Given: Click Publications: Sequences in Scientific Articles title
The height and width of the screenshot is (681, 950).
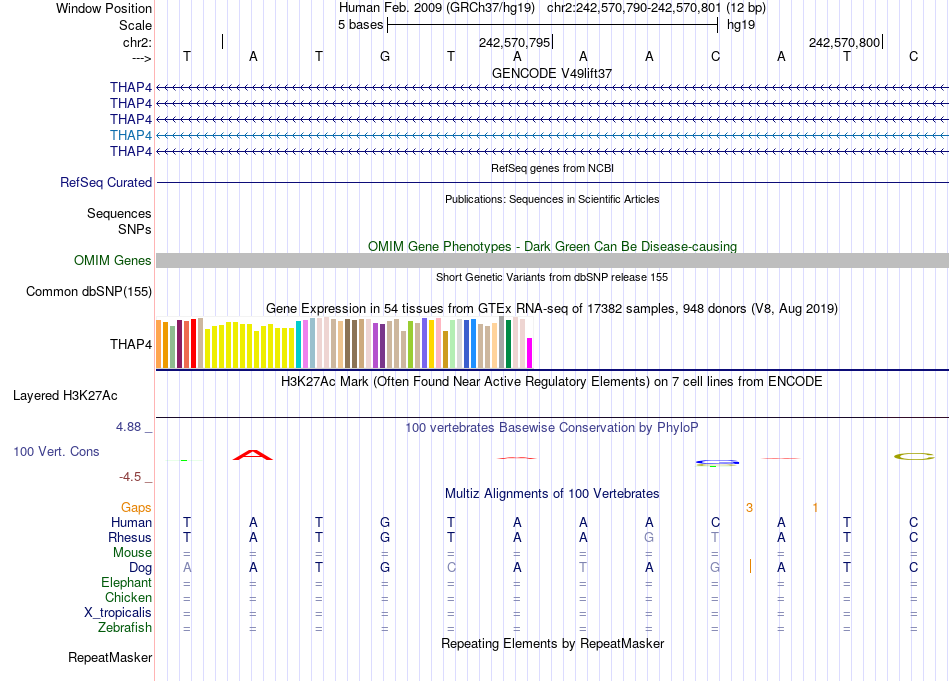Looking at the screenshot, I should pyautogui.click(x=552, y=199).
